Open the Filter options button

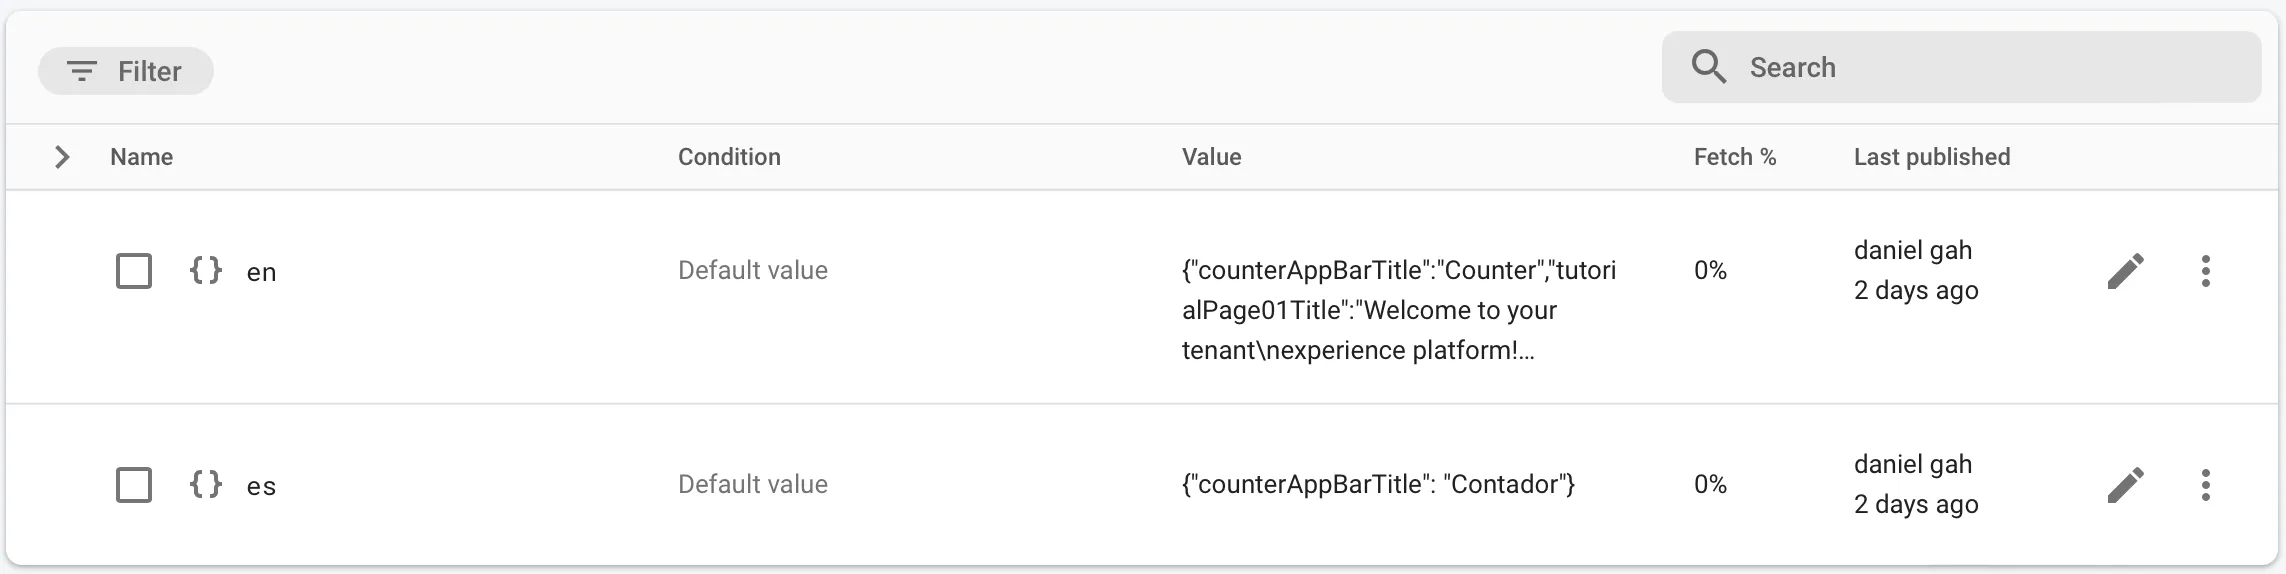pos(126,71)
